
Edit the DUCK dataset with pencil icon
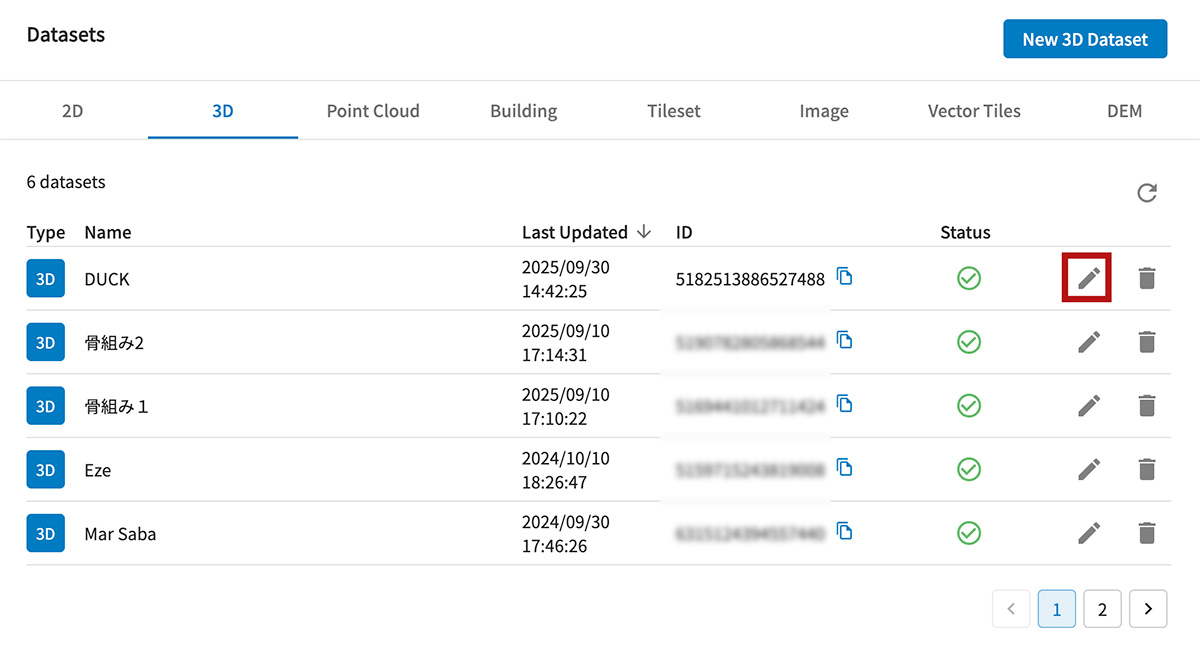click(1088, 278)
